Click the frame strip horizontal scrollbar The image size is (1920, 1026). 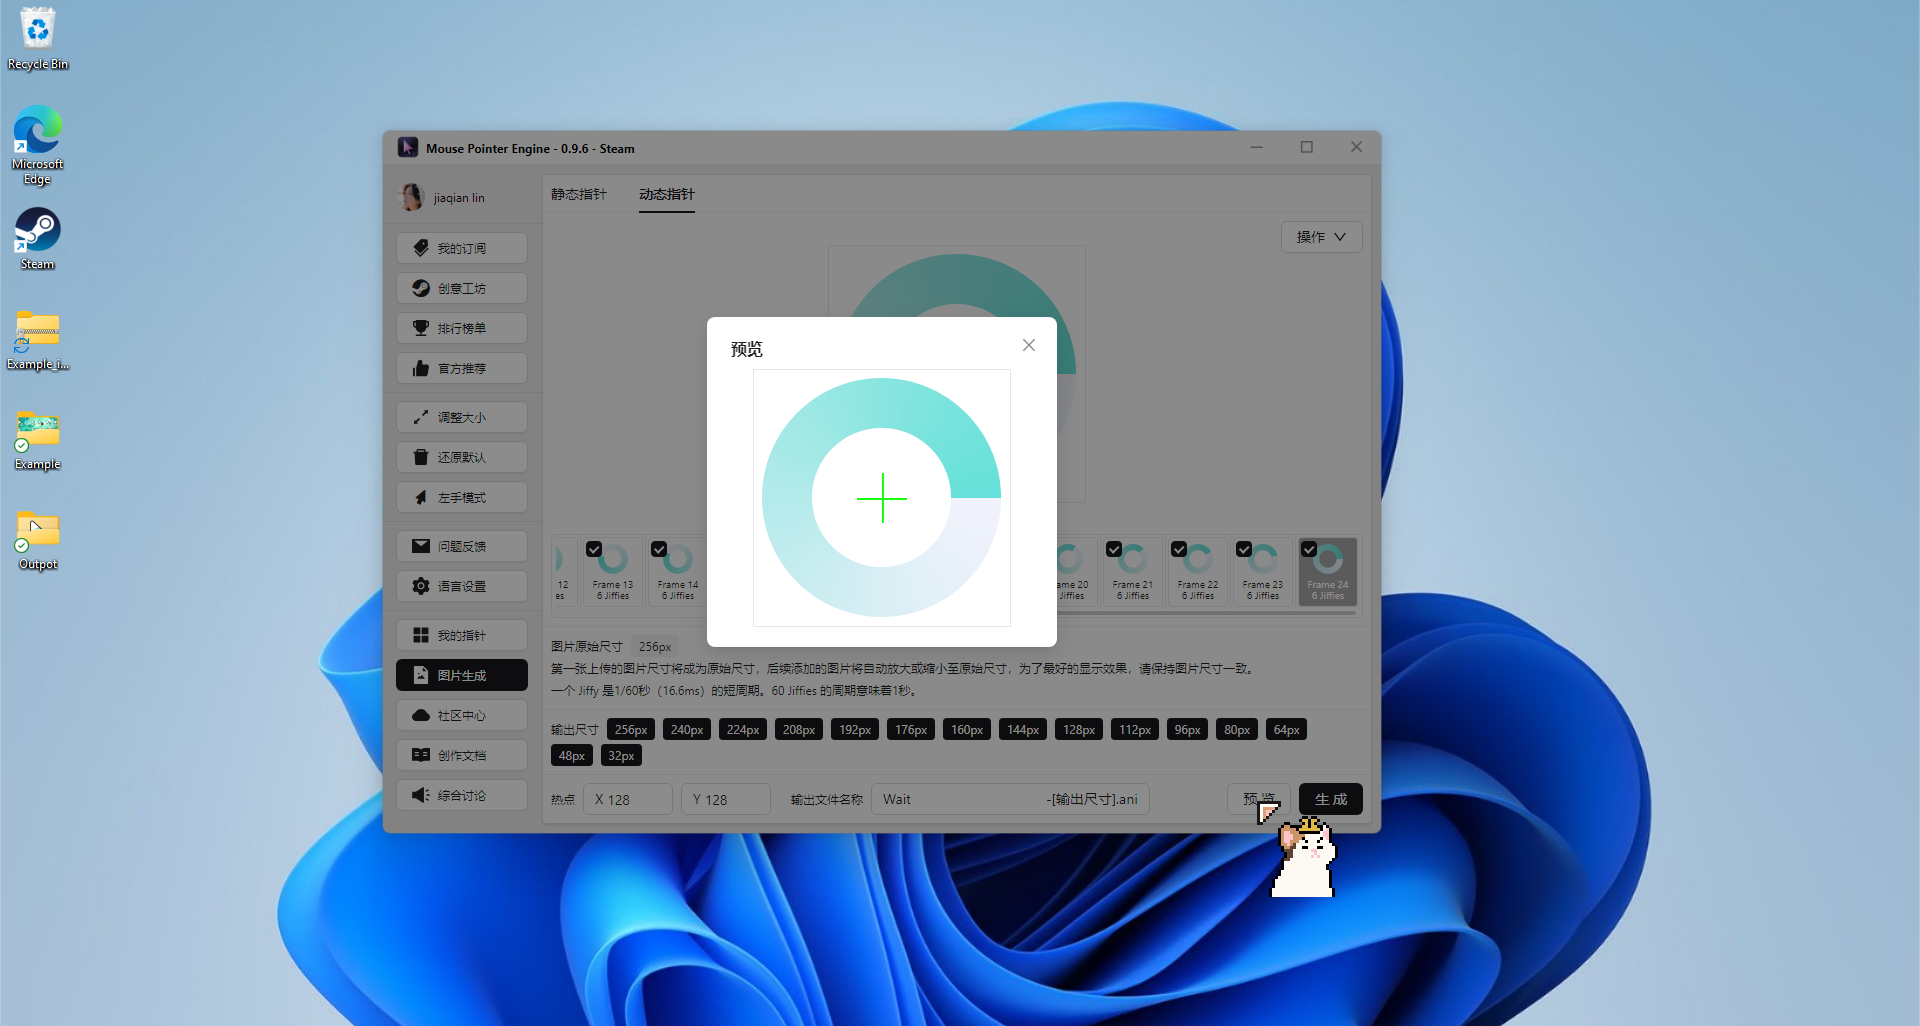click(1200, 613)
